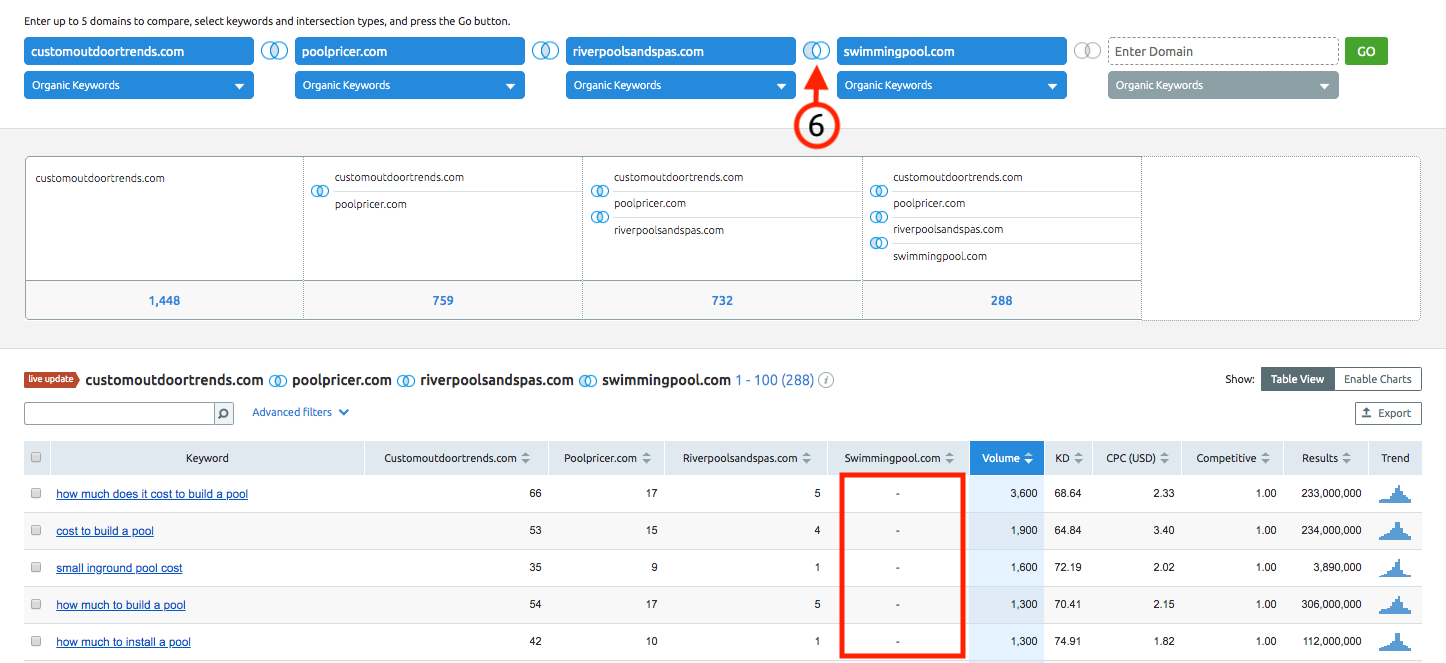The width and height of the screenshot is (1446, 663).
Task: Open Organic Keywords dropdown under swimmingpool.com
Action: point(951,86)
